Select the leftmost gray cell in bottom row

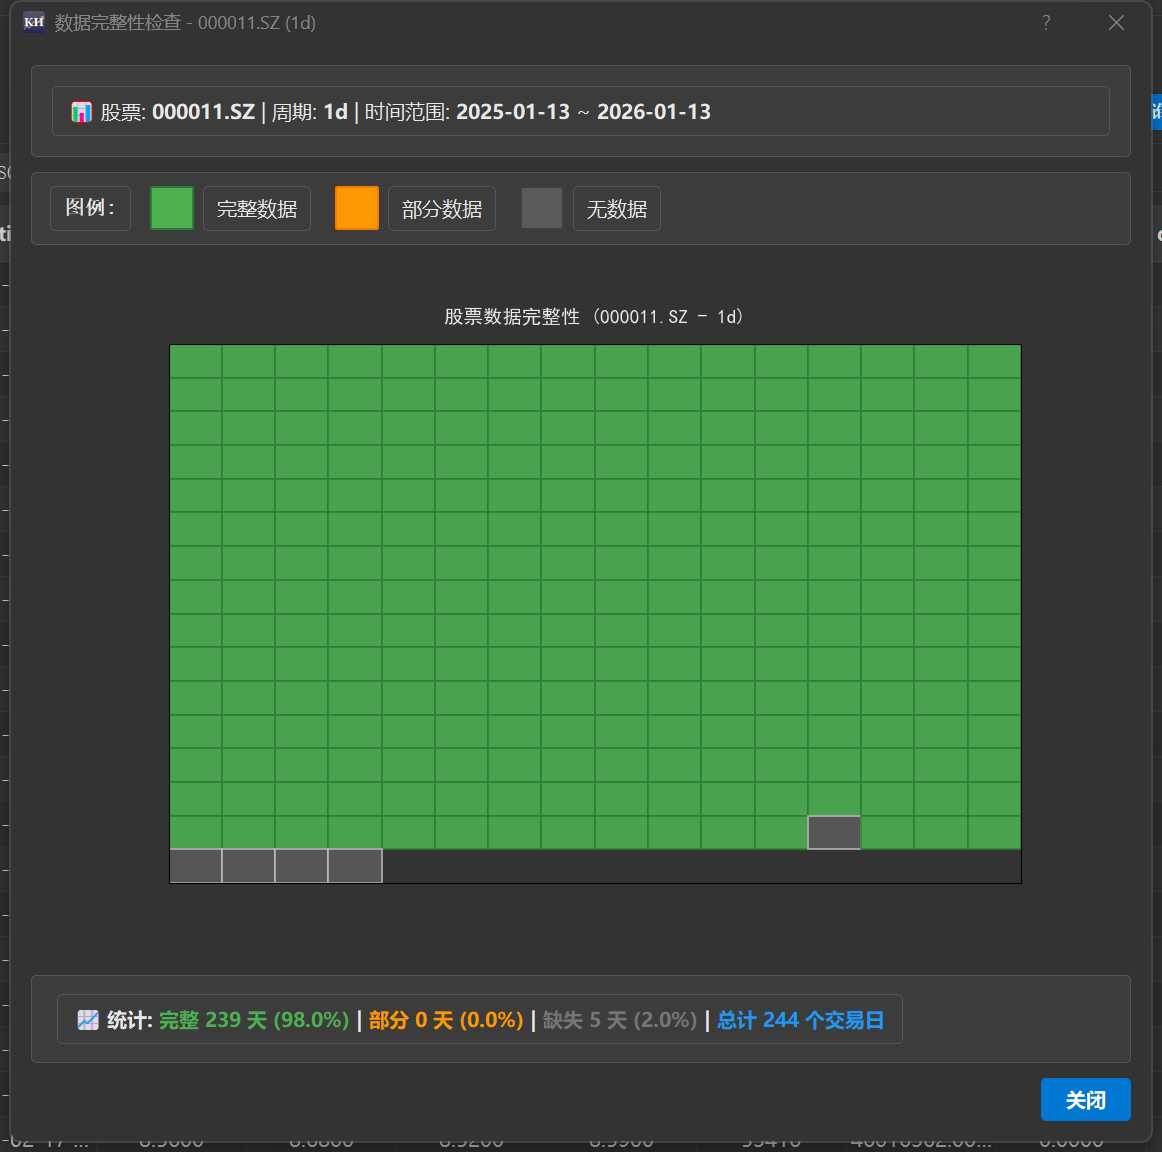click(196, 866)
